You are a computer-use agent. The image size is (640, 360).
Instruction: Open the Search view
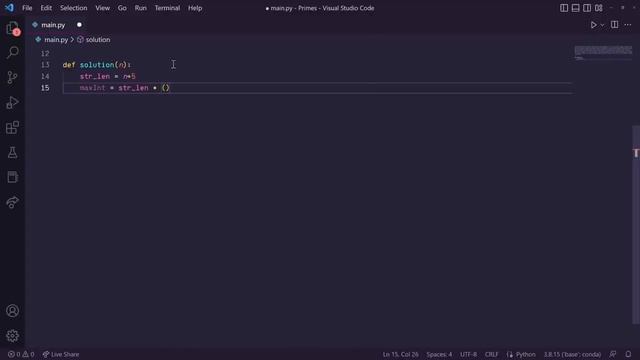point(13,52)
